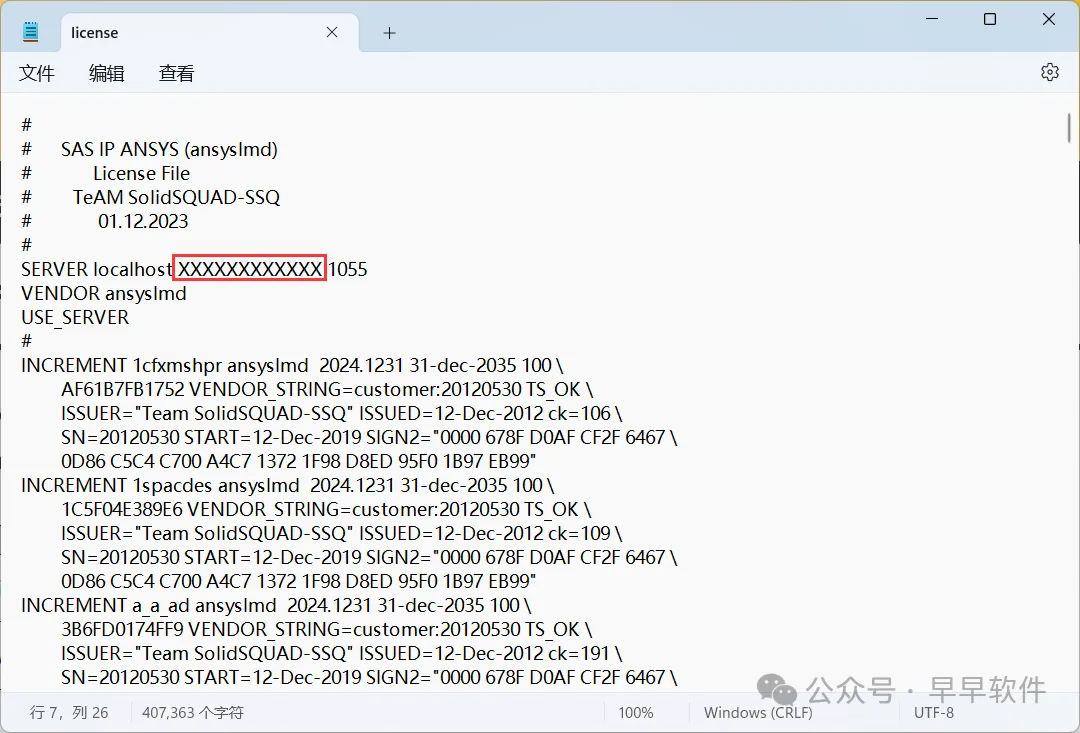Click the Notepad app icon in title bar

[31, 32]
